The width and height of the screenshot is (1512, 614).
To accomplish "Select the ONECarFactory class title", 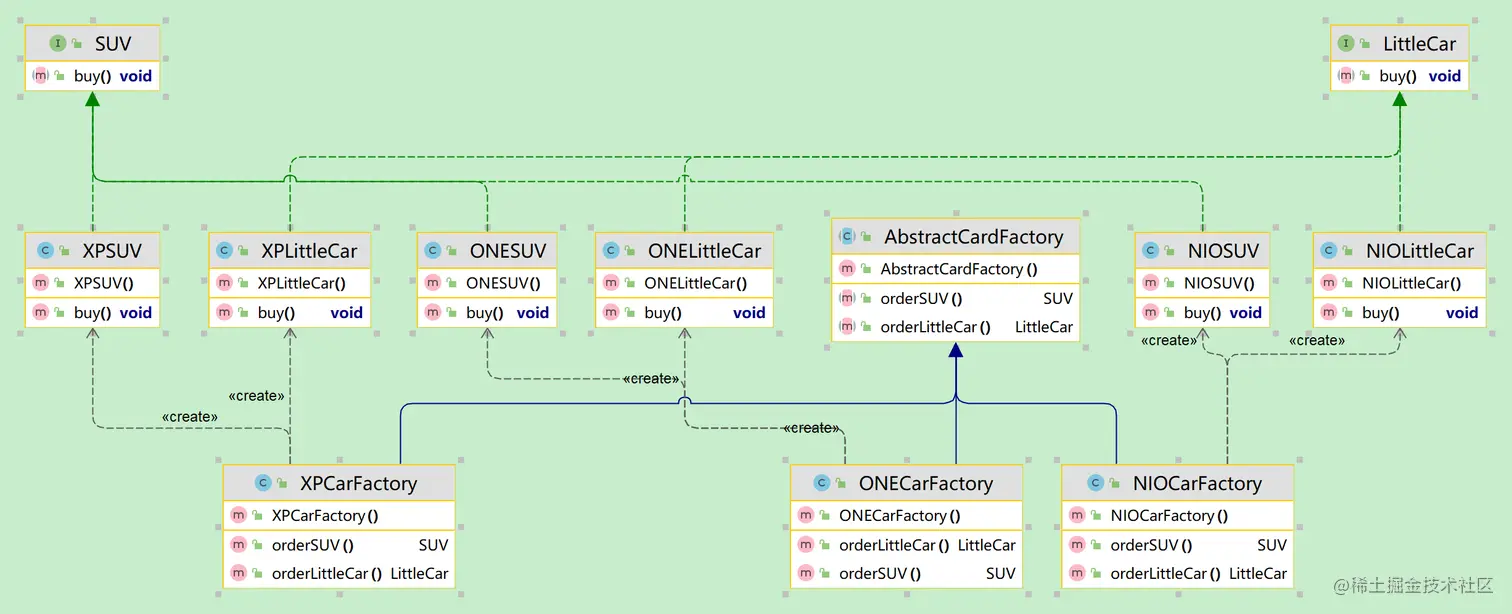I will (926, 483).
